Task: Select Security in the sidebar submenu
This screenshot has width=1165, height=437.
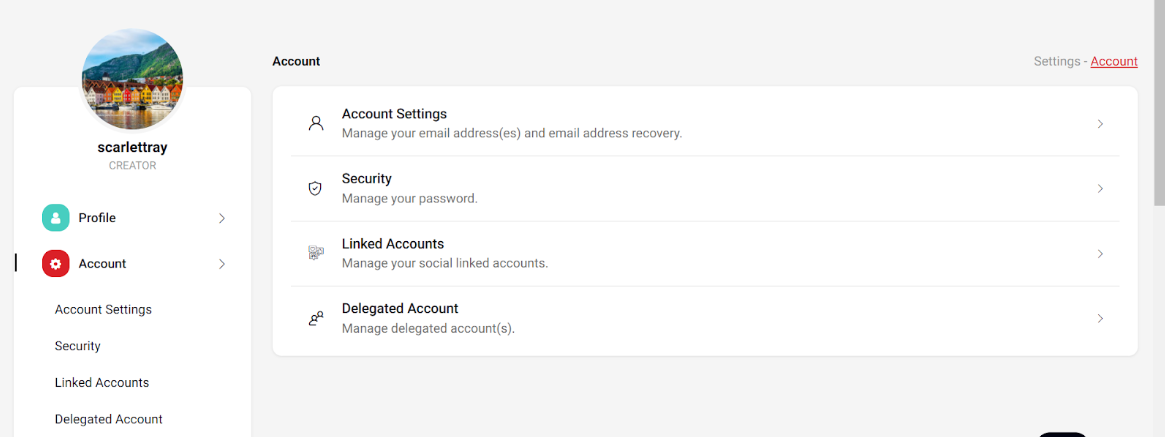Action: 77,346
